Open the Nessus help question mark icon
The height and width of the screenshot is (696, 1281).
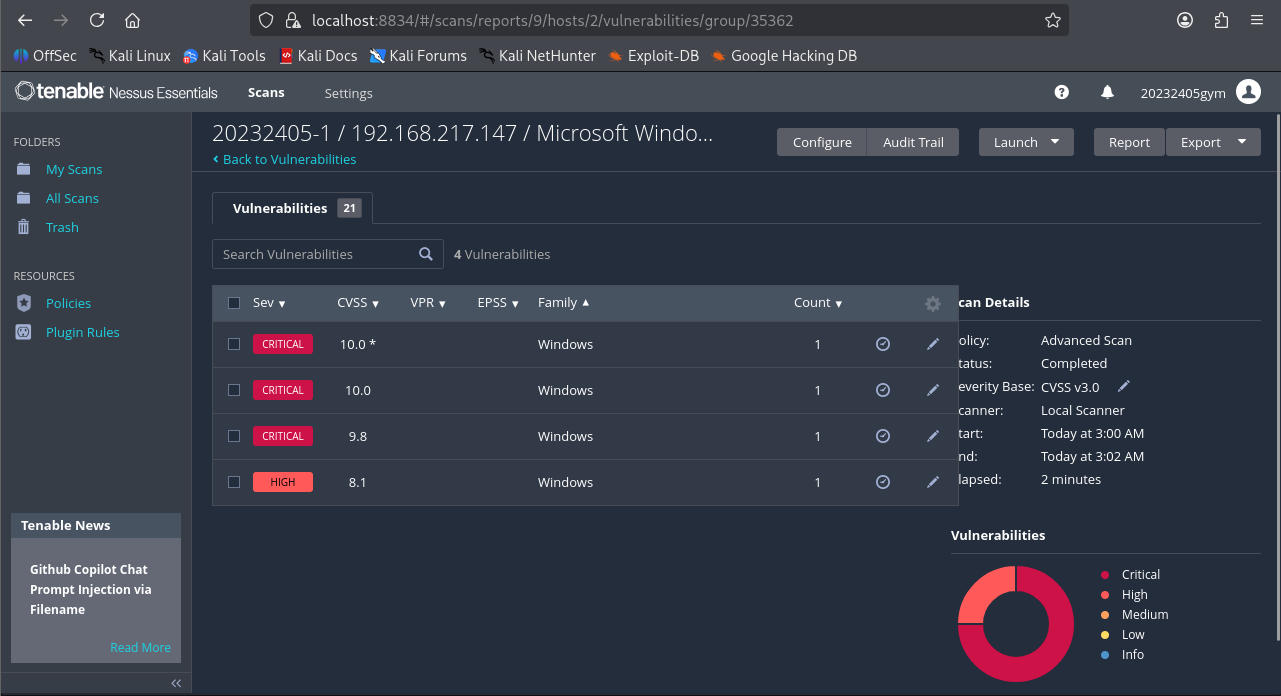pyautogui.click(x=1062, y=92)
